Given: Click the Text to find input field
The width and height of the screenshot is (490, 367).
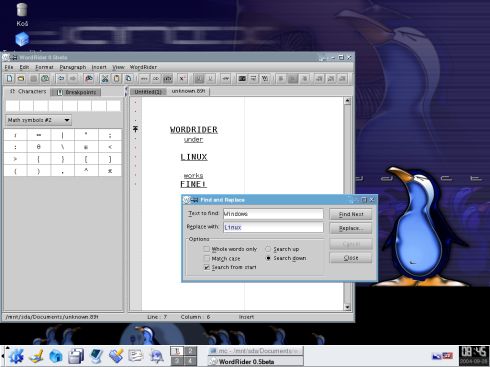Looking at the screenshot, I should pos(273,214).
